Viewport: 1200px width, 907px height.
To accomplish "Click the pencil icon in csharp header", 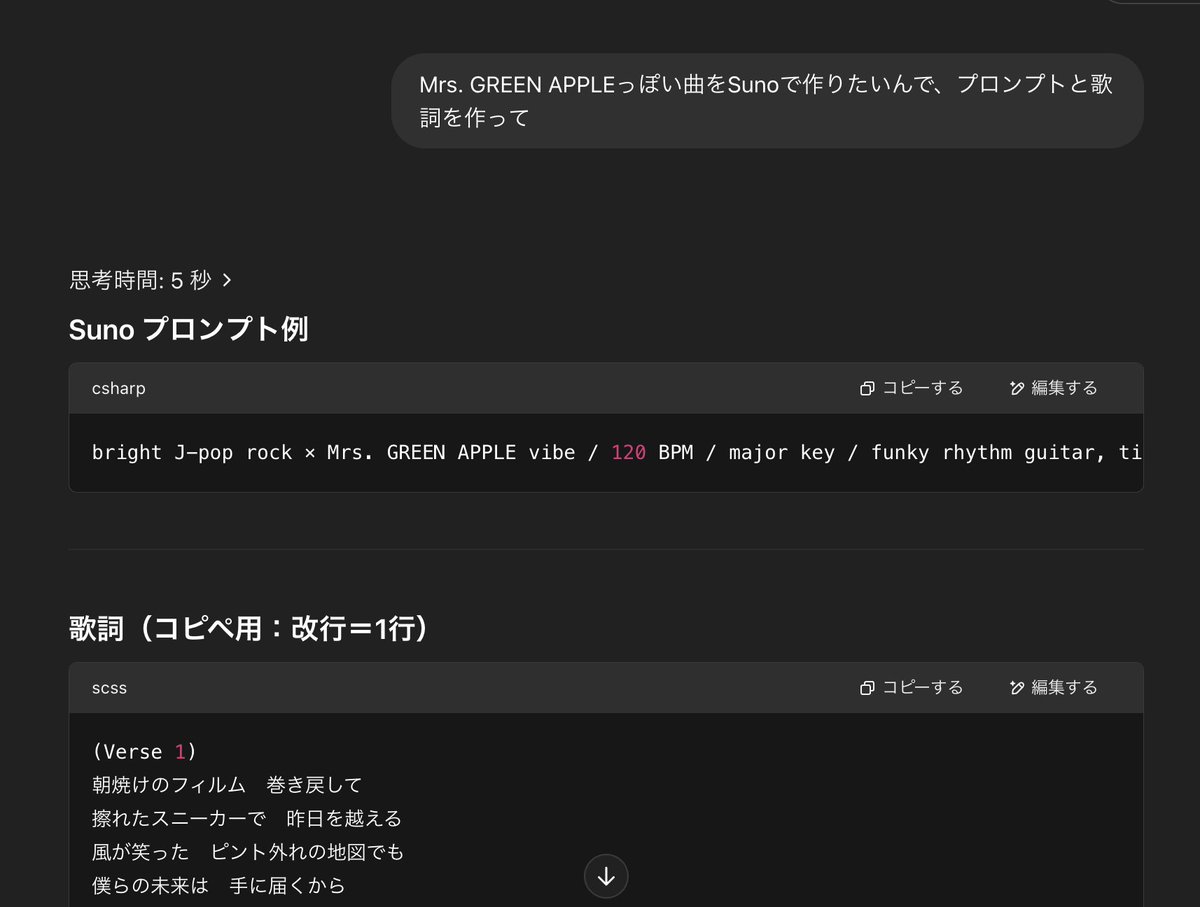I will [1018, 388].
